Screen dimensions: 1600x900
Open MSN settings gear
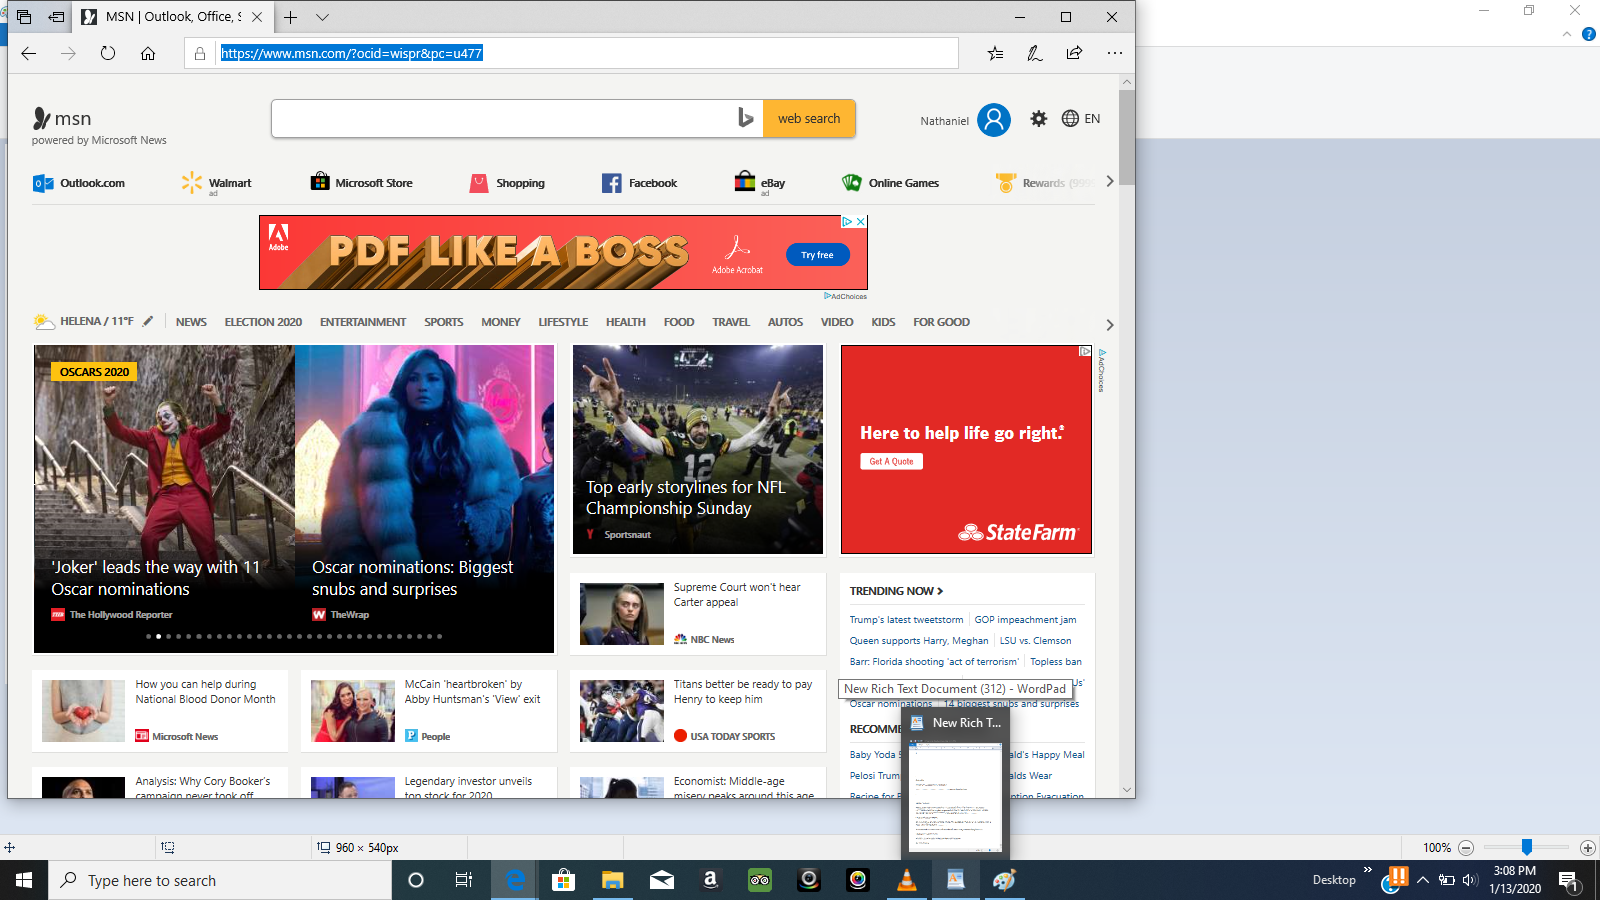[x=1039, y=119]
